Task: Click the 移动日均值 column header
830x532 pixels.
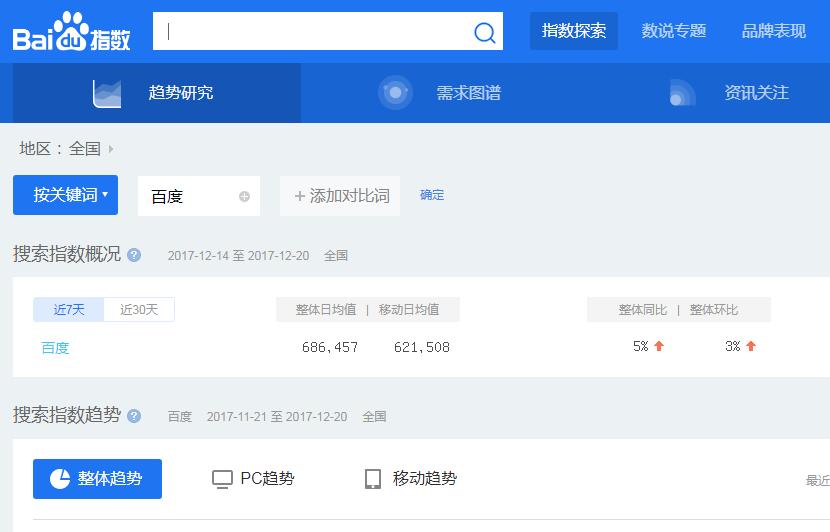Action: point(409,310)
